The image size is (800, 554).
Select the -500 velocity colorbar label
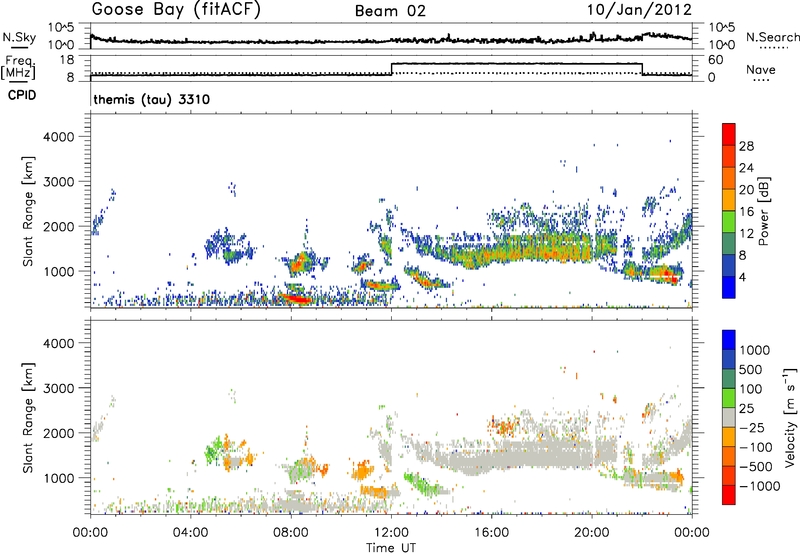click(755, 467)
